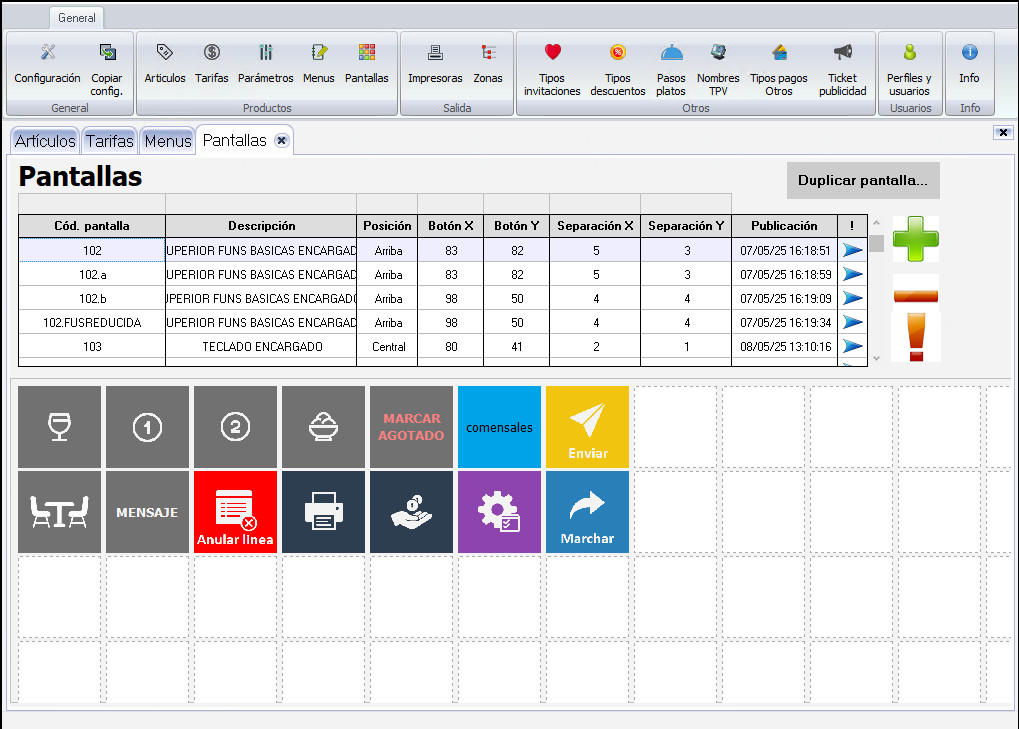1019x729 pixels.
Task: Click the Cód. pantalla column header
Action: click(x=92, y=226)
